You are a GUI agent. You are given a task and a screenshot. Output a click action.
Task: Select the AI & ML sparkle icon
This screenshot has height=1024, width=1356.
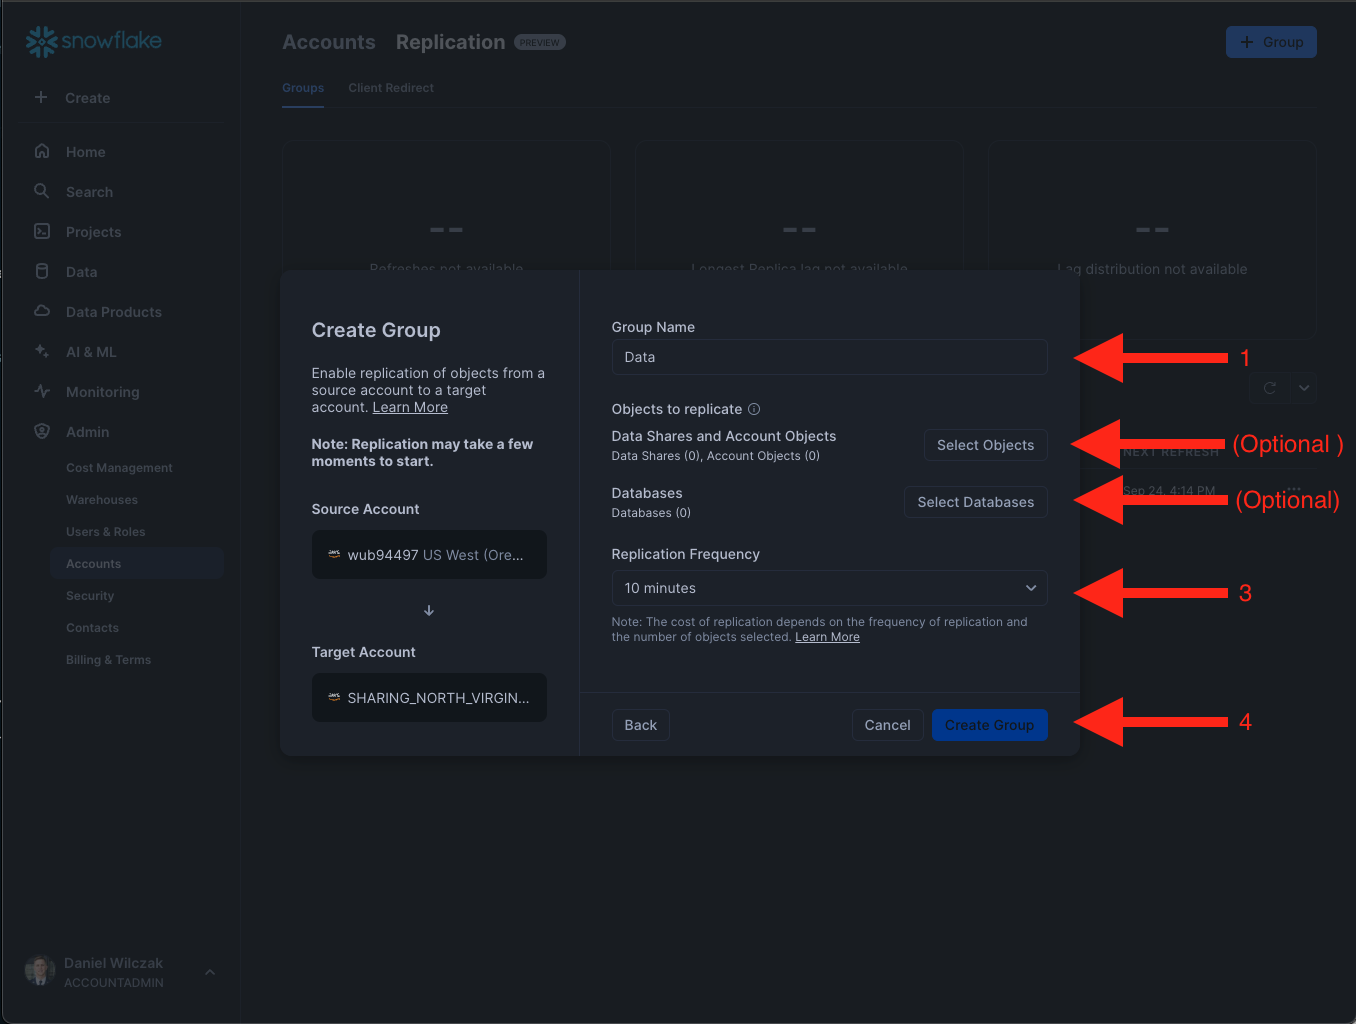(42, 351)
